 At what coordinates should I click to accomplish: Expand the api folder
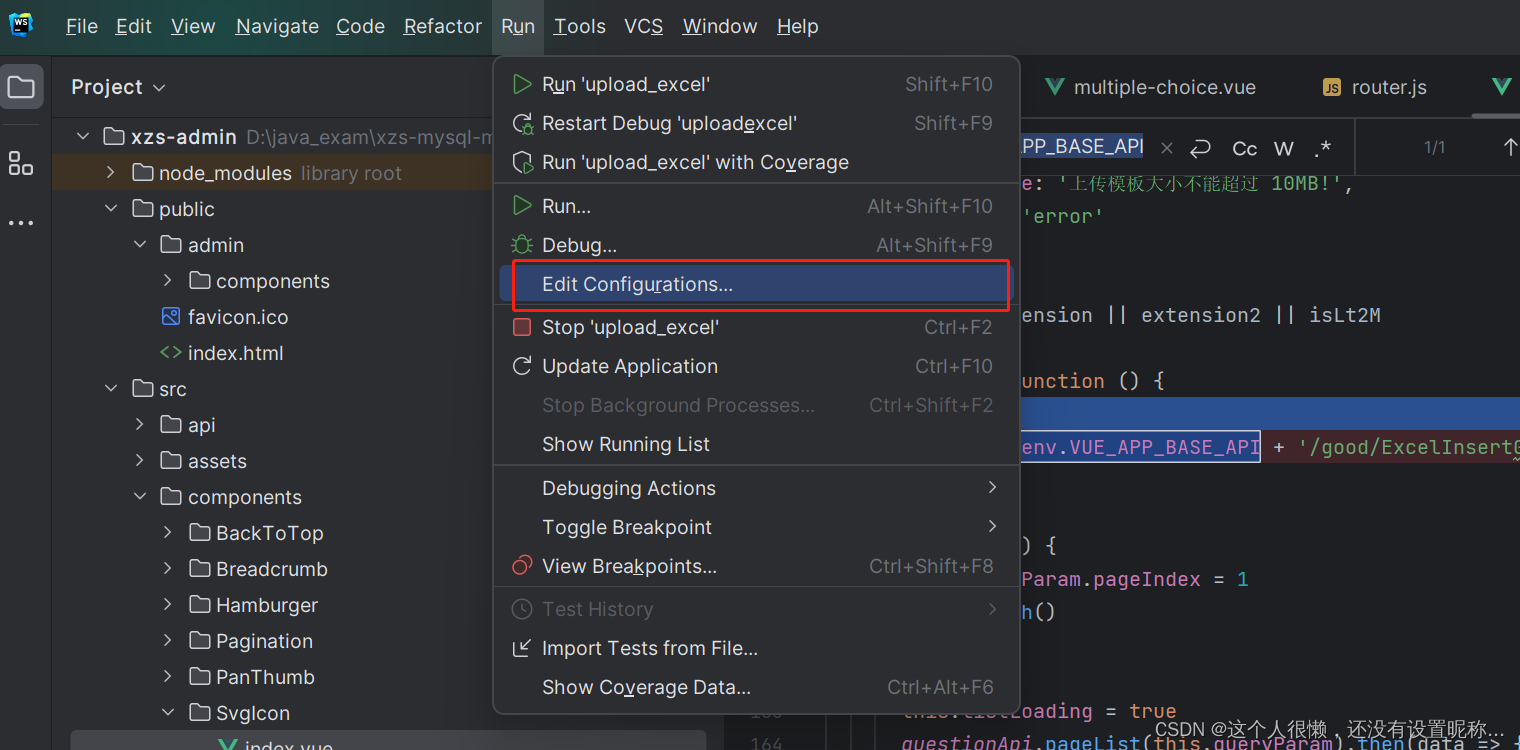point(139,425)
